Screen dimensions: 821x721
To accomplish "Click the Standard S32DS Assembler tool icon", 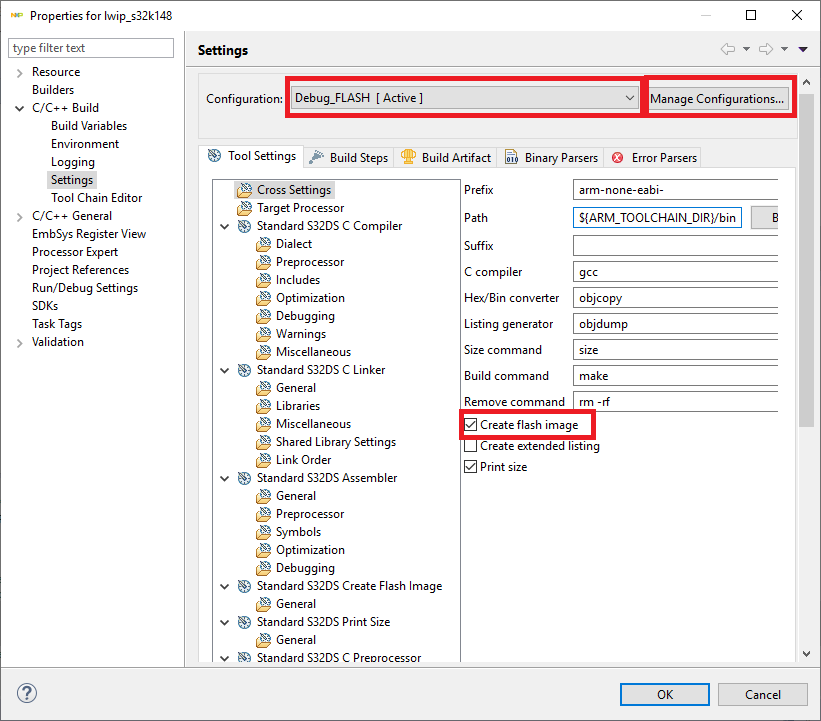I will 244,478.
